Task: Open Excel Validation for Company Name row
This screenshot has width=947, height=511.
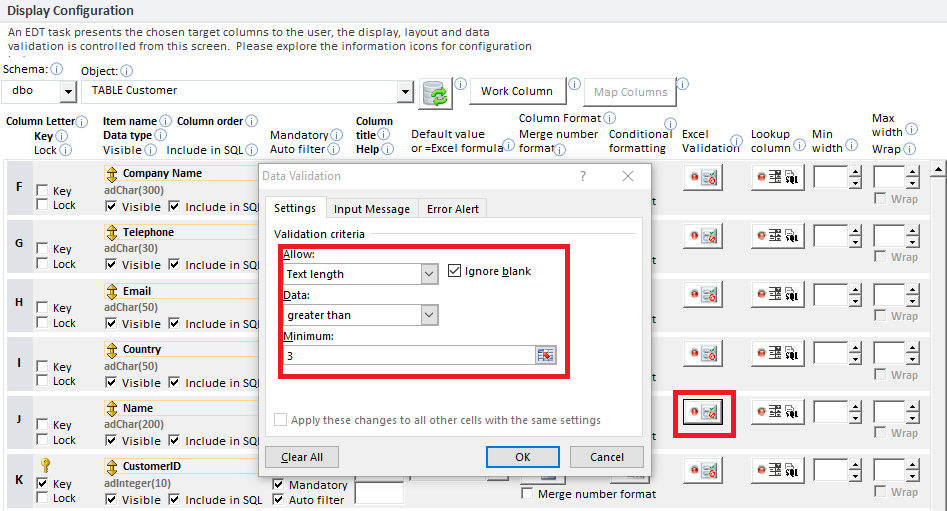Action: (703, 178)
